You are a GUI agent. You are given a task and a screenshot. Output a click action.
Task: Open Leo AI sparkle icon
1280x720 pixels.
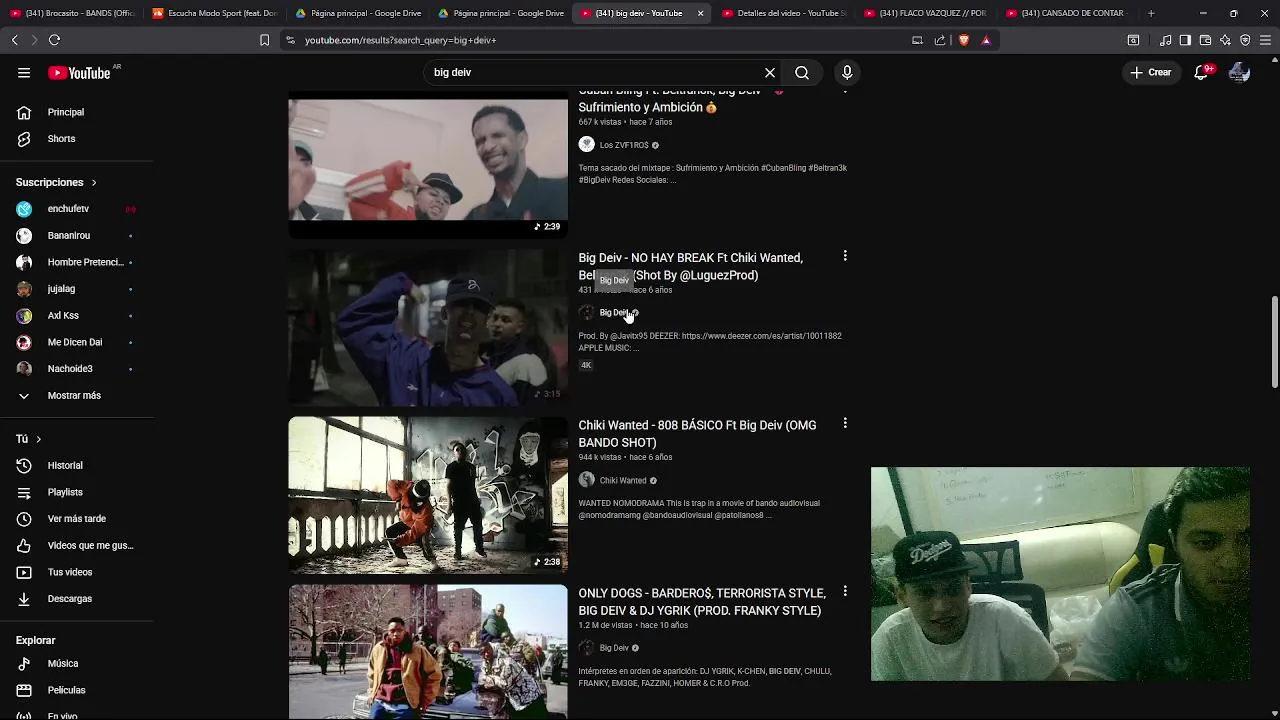tap(1225, 40)
